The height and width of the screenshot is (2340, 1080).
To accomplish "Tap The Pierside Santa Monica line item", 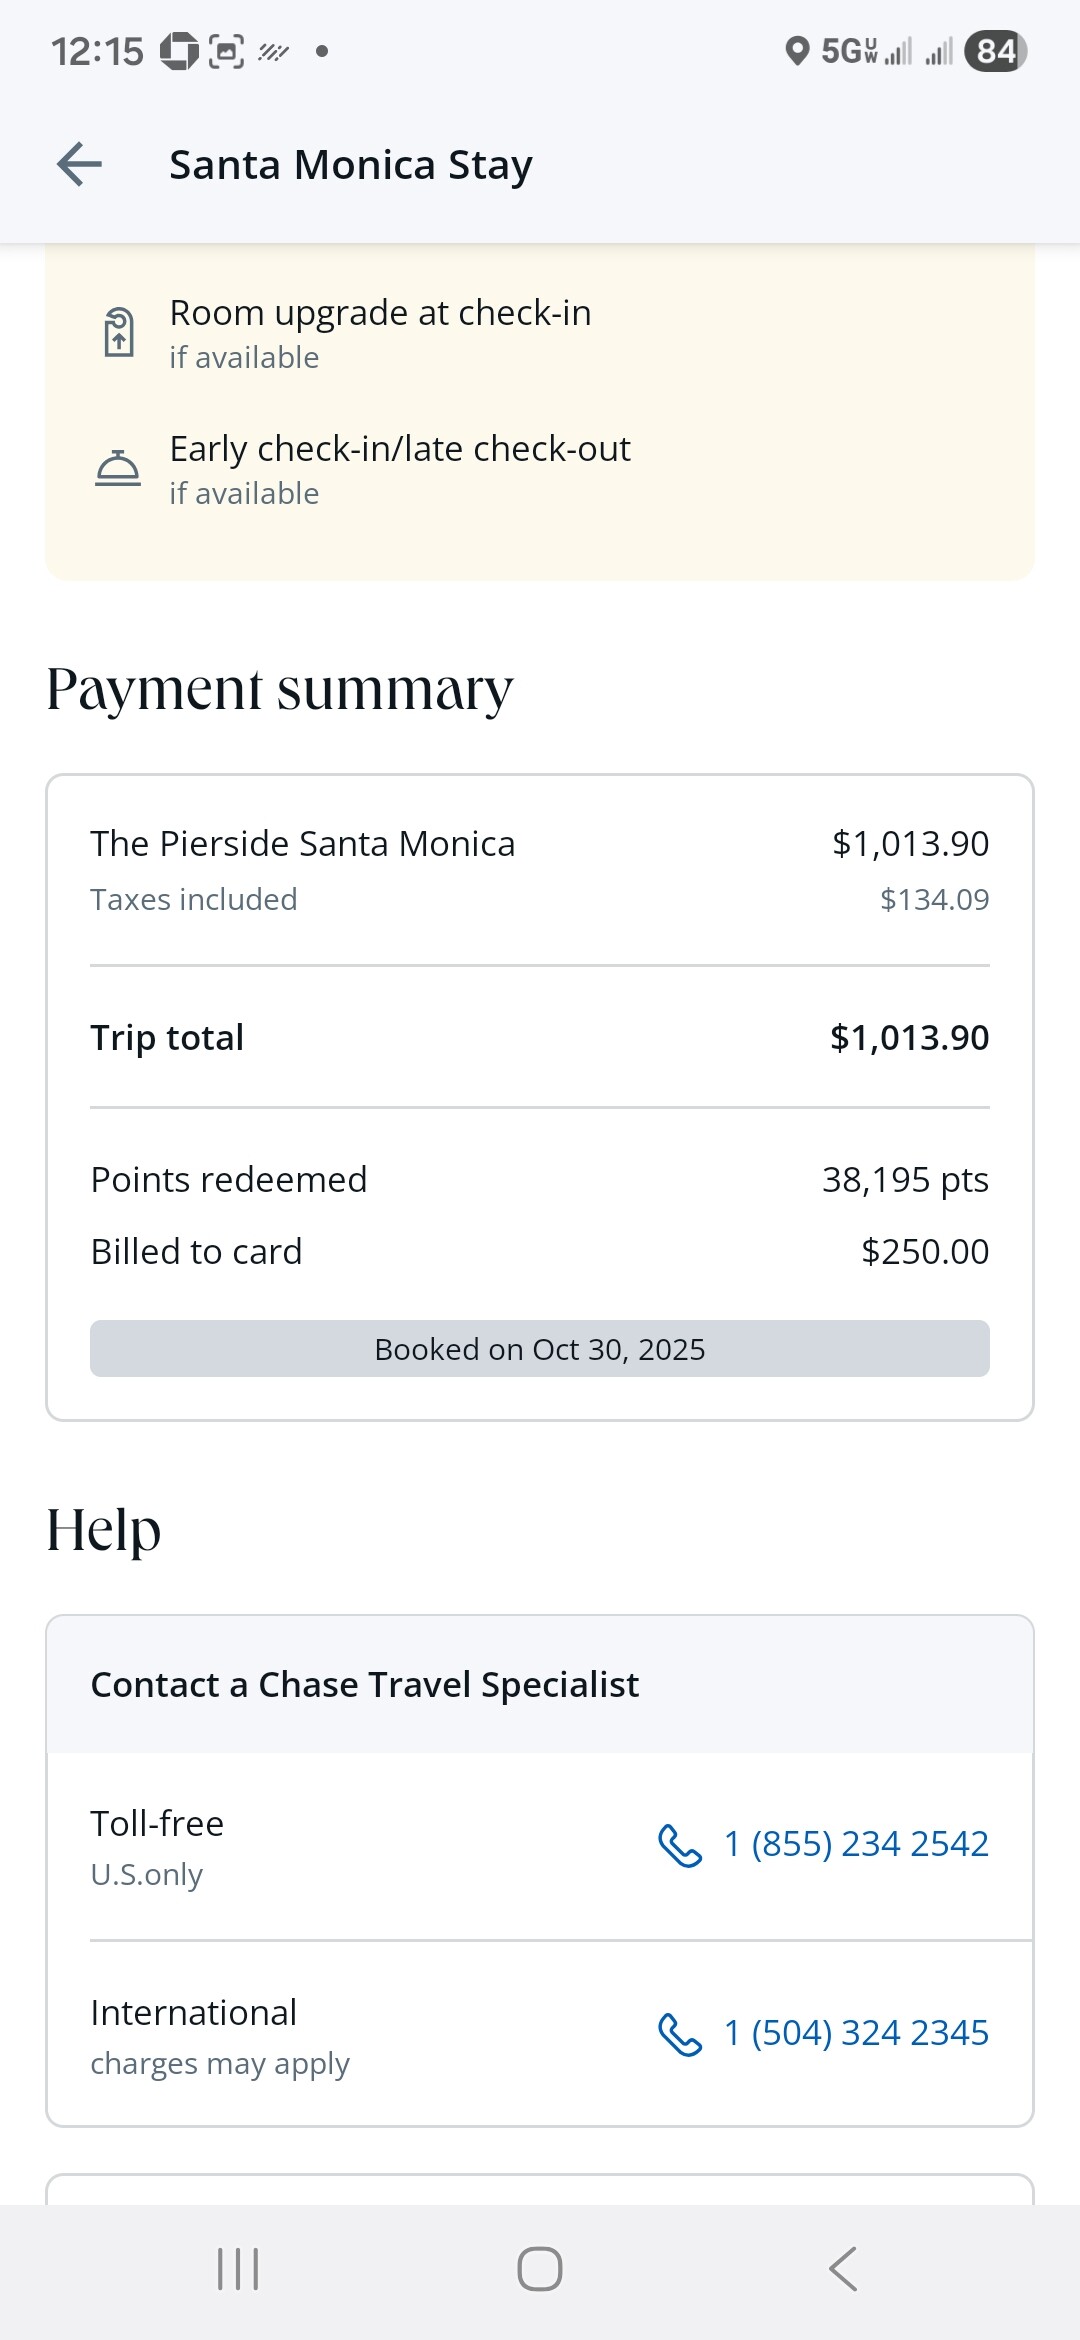I will point(303,844).
